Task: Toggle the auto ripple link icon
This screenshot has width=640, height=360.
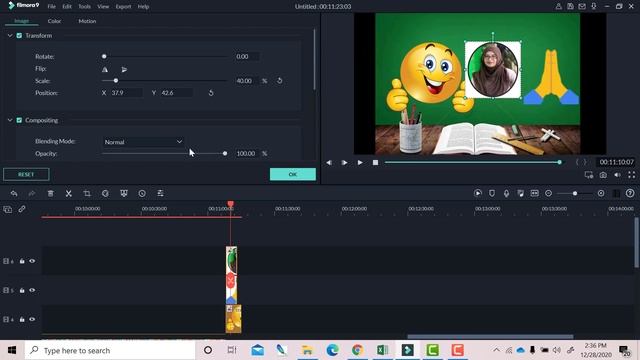Action: tap(22, 209)
